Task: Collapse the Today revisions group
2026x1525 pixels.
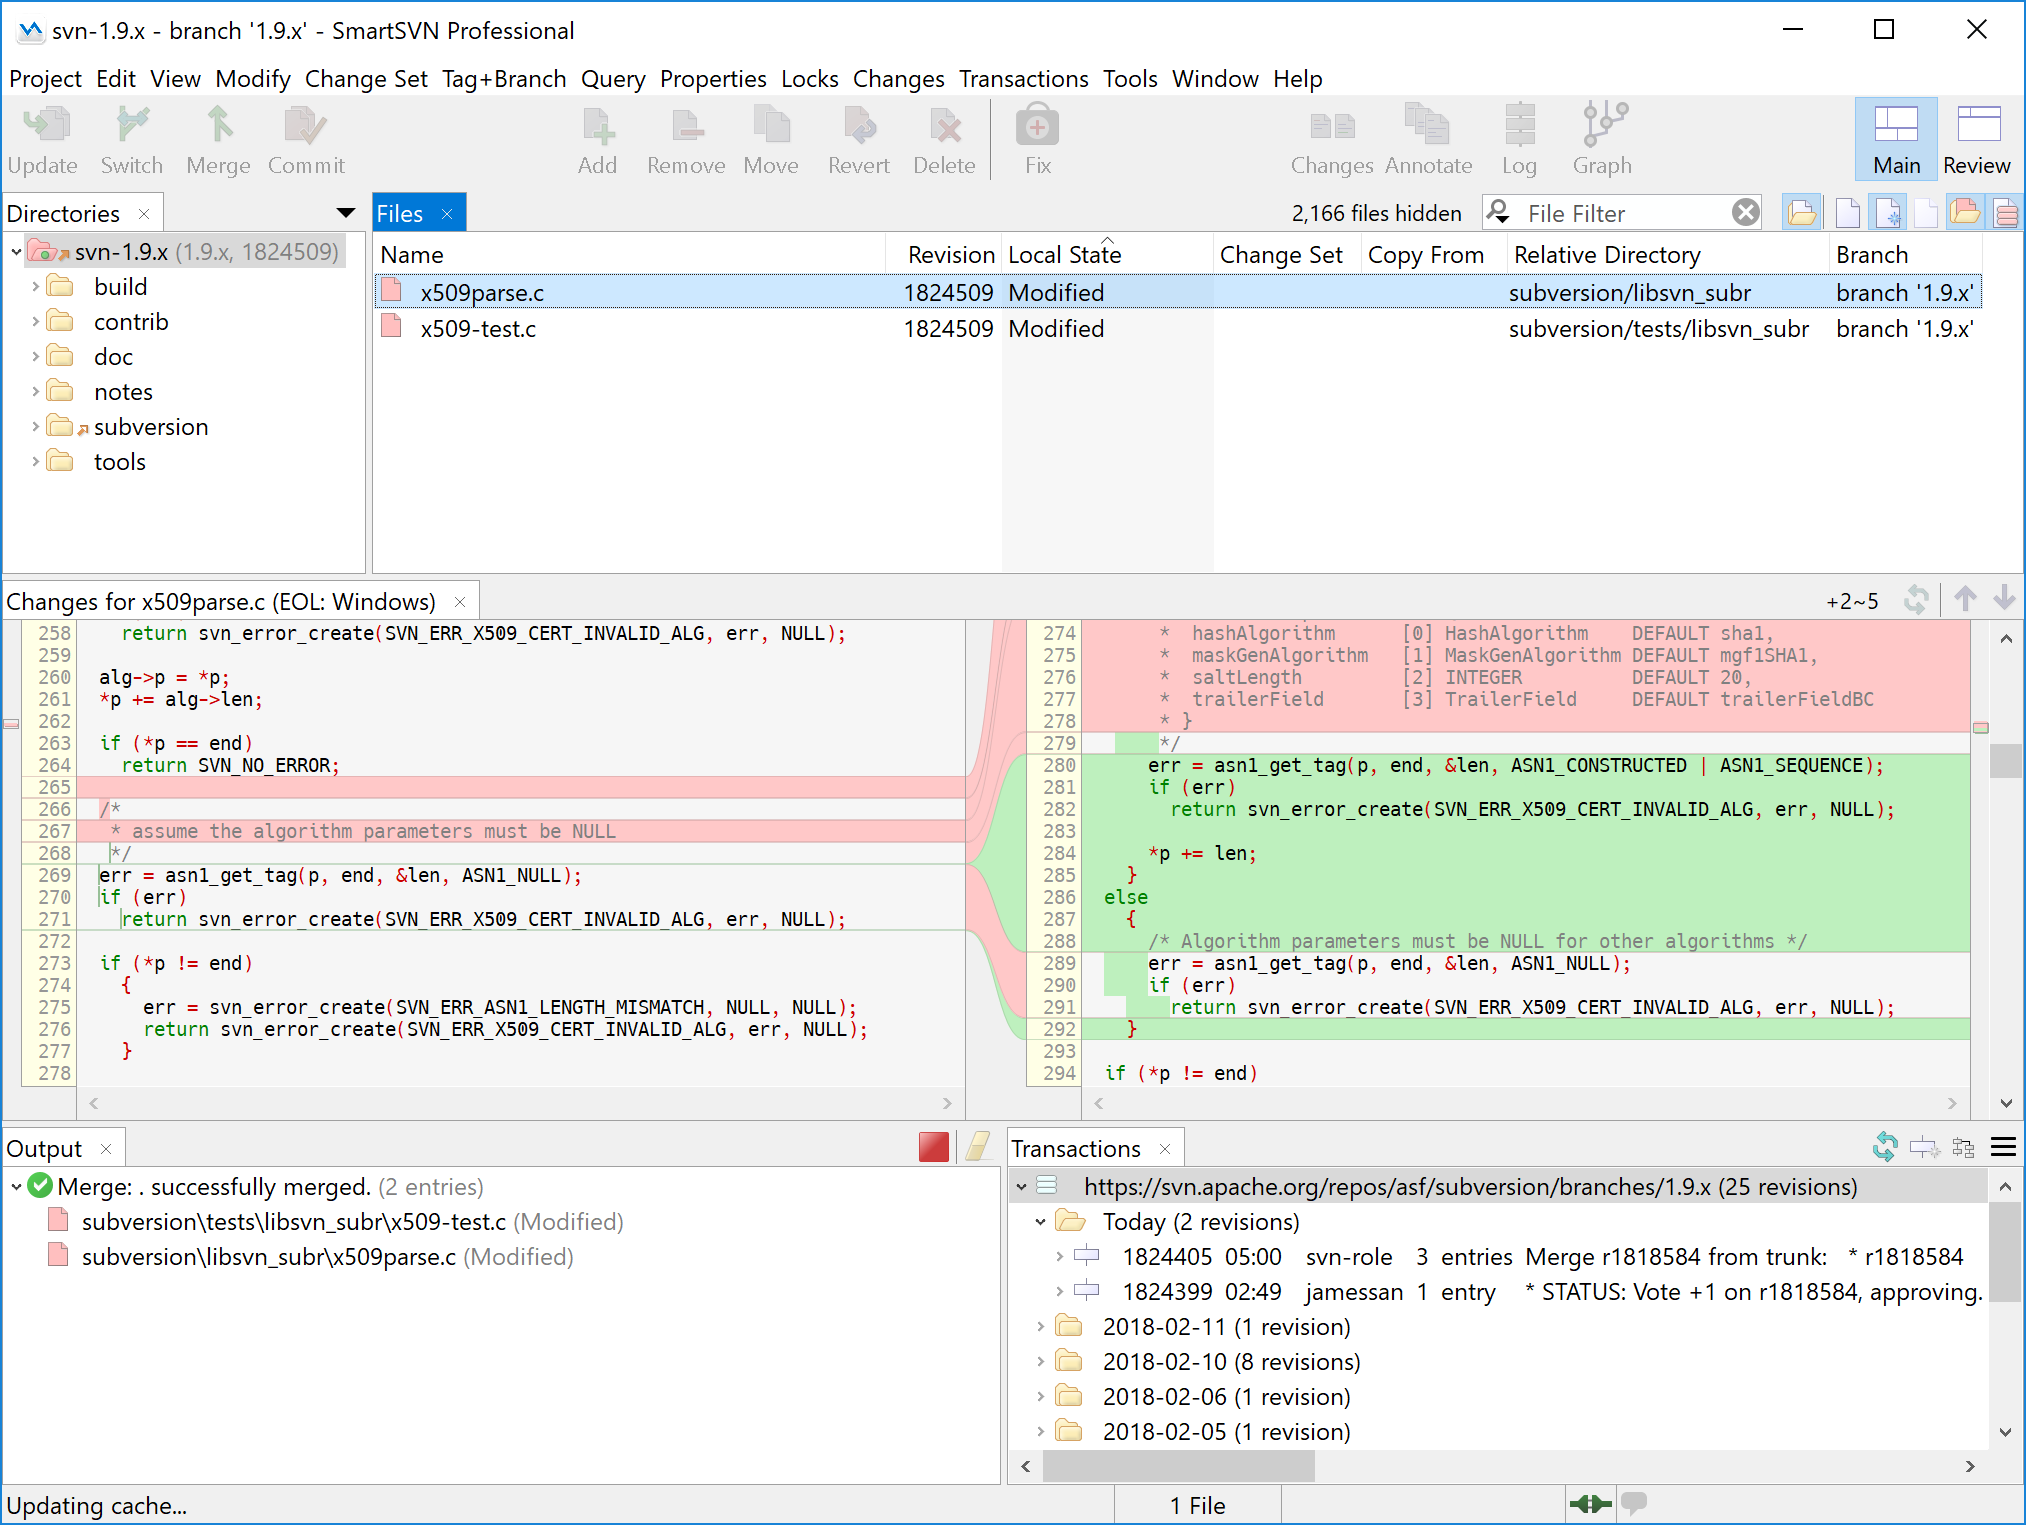Action: (x=1040, y=1221)
